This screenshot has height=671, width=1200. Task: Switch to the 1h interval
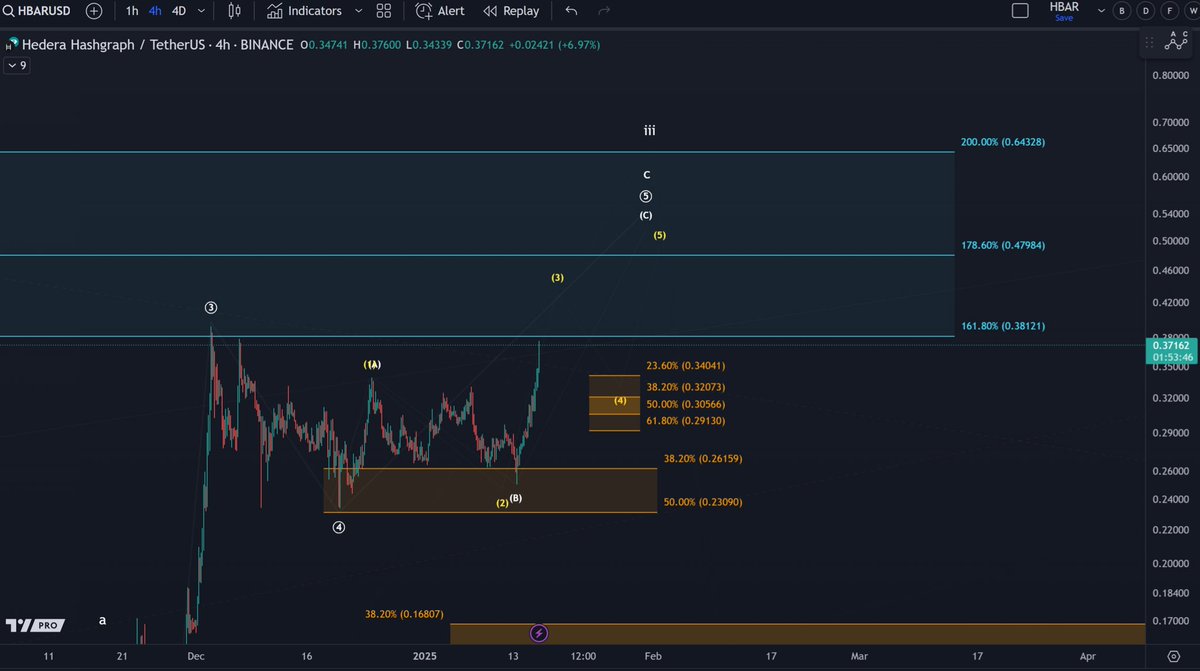(x=132, y=11)
